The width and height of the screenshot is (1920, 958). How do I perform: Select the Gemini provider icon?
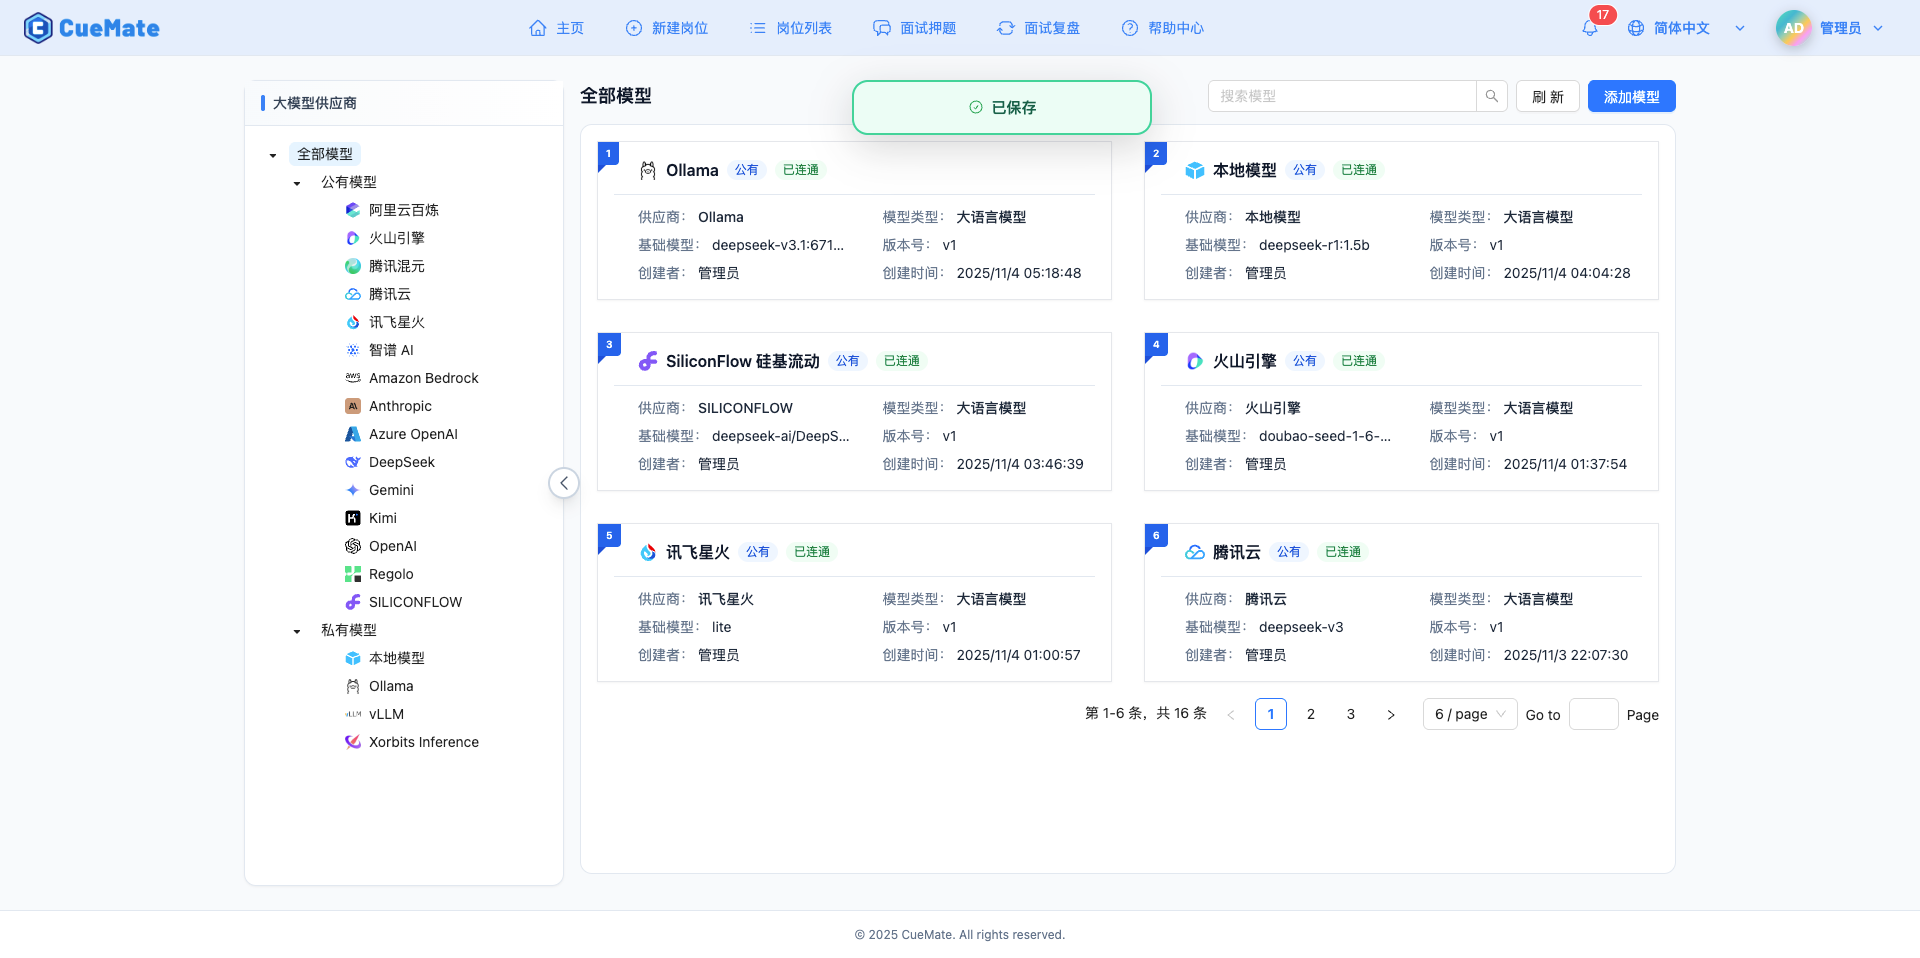pyautogui.click(x=351, y=490)
